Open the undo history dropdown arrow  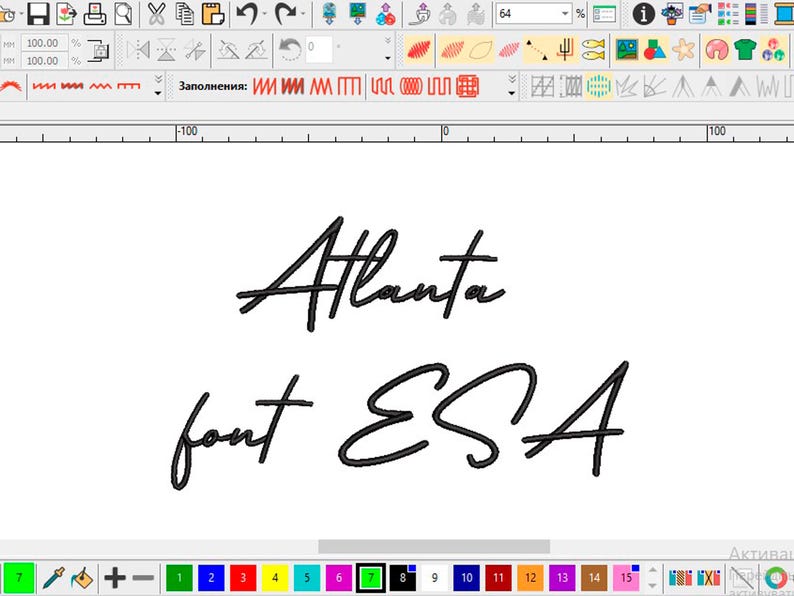(264, 14)
